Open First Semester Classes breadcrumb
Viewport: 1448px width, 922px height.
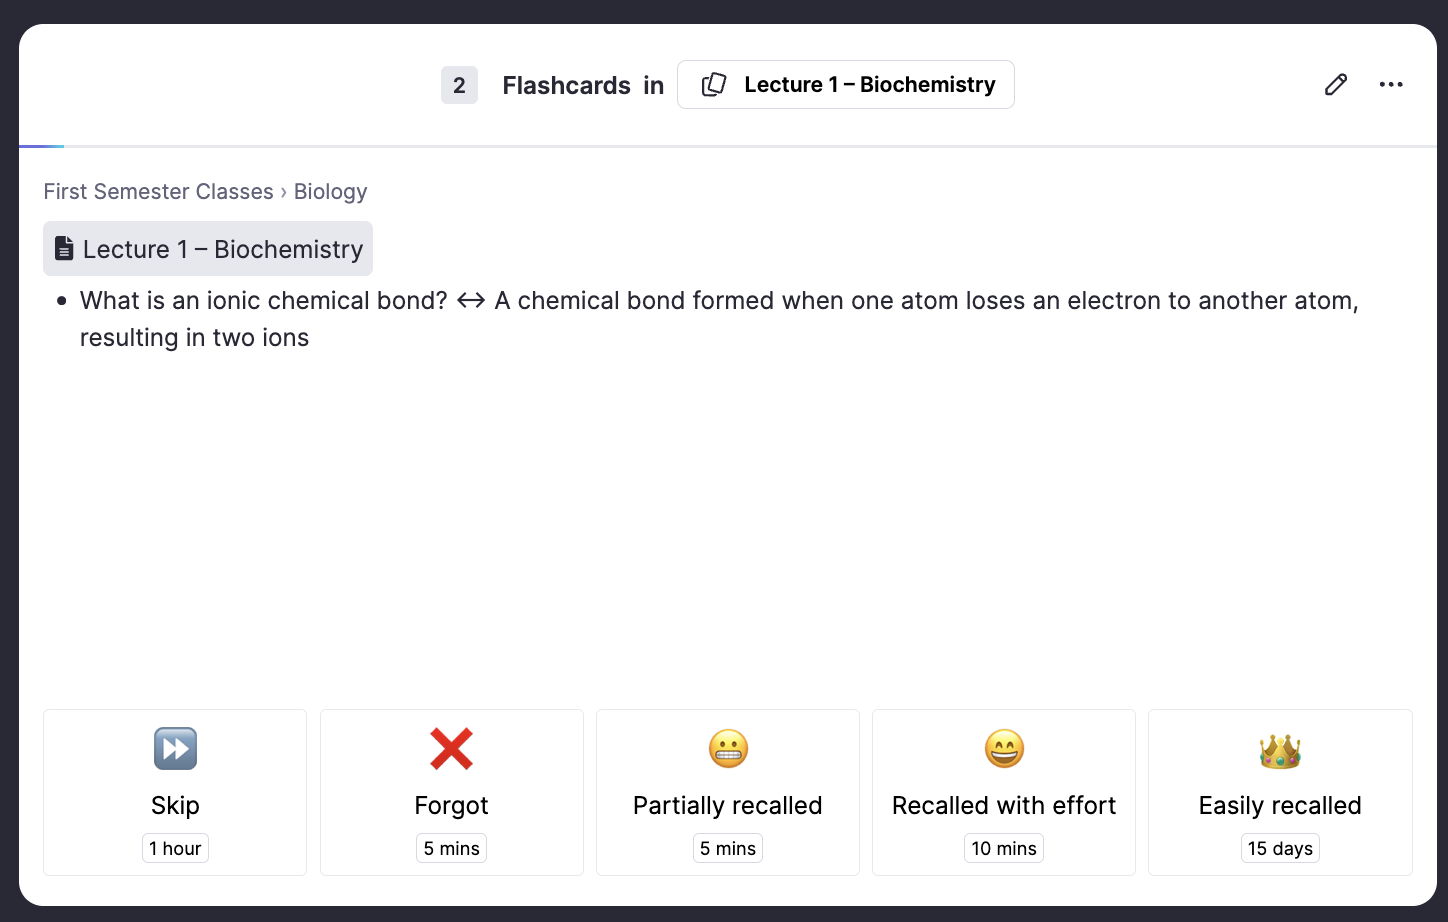tap(158, 191)
